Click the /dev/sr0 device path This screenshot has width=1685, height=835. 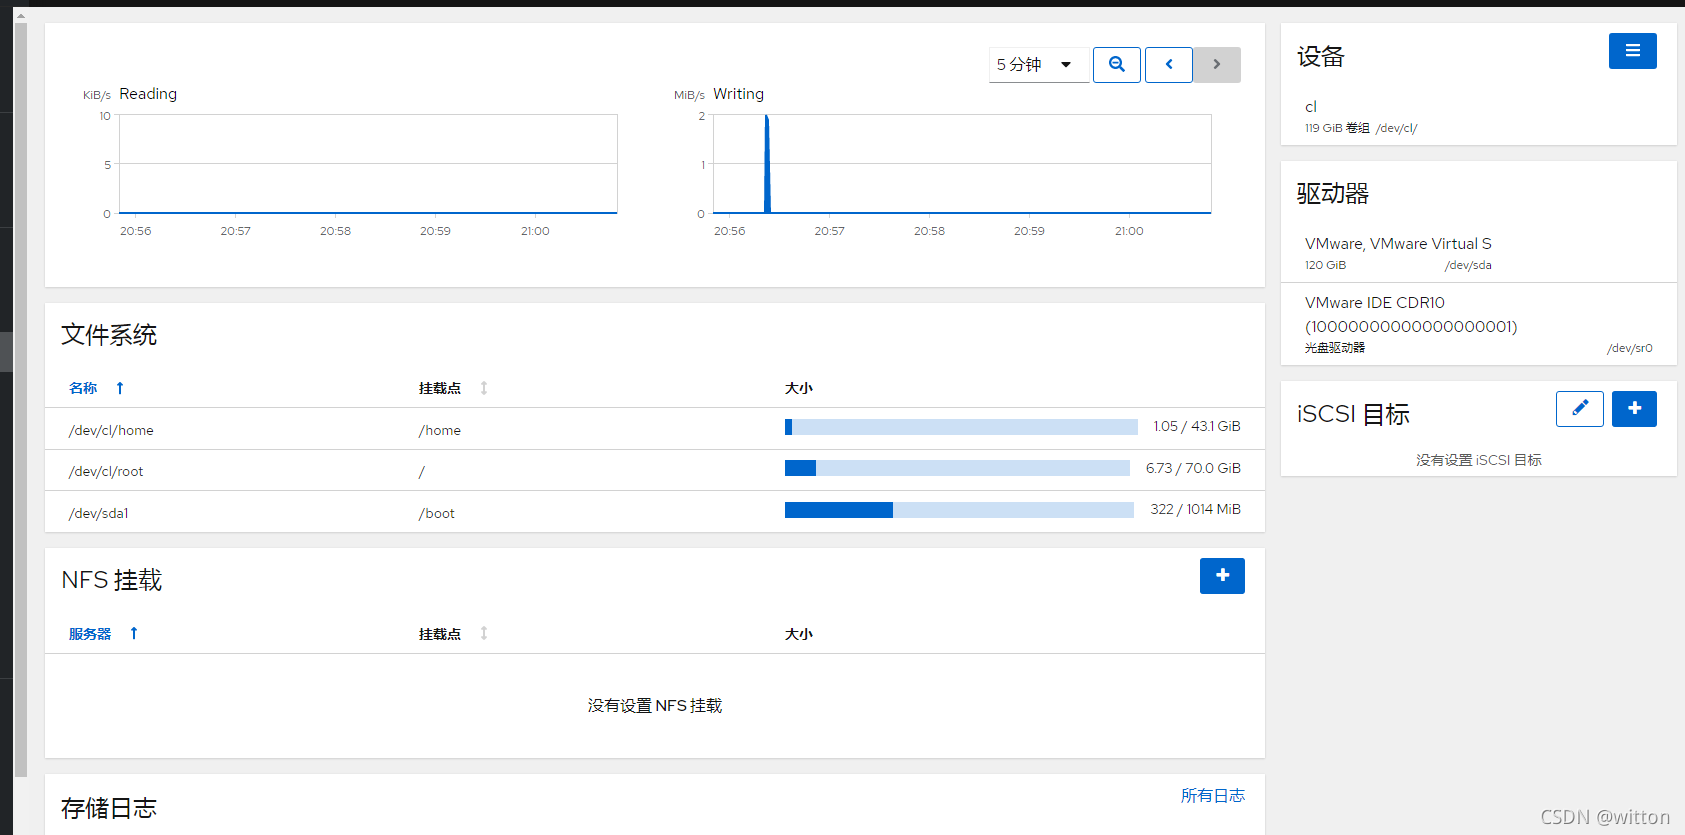tap(1630, 348)
